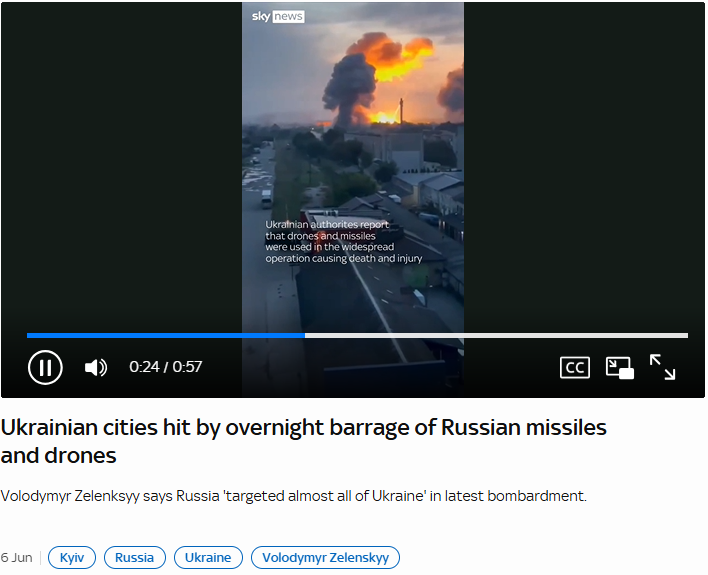Image resolution: width=708 pixels, height=575 pixels.
Task: Click the Sky News logo in video
Action: click(x=278, y=17)
